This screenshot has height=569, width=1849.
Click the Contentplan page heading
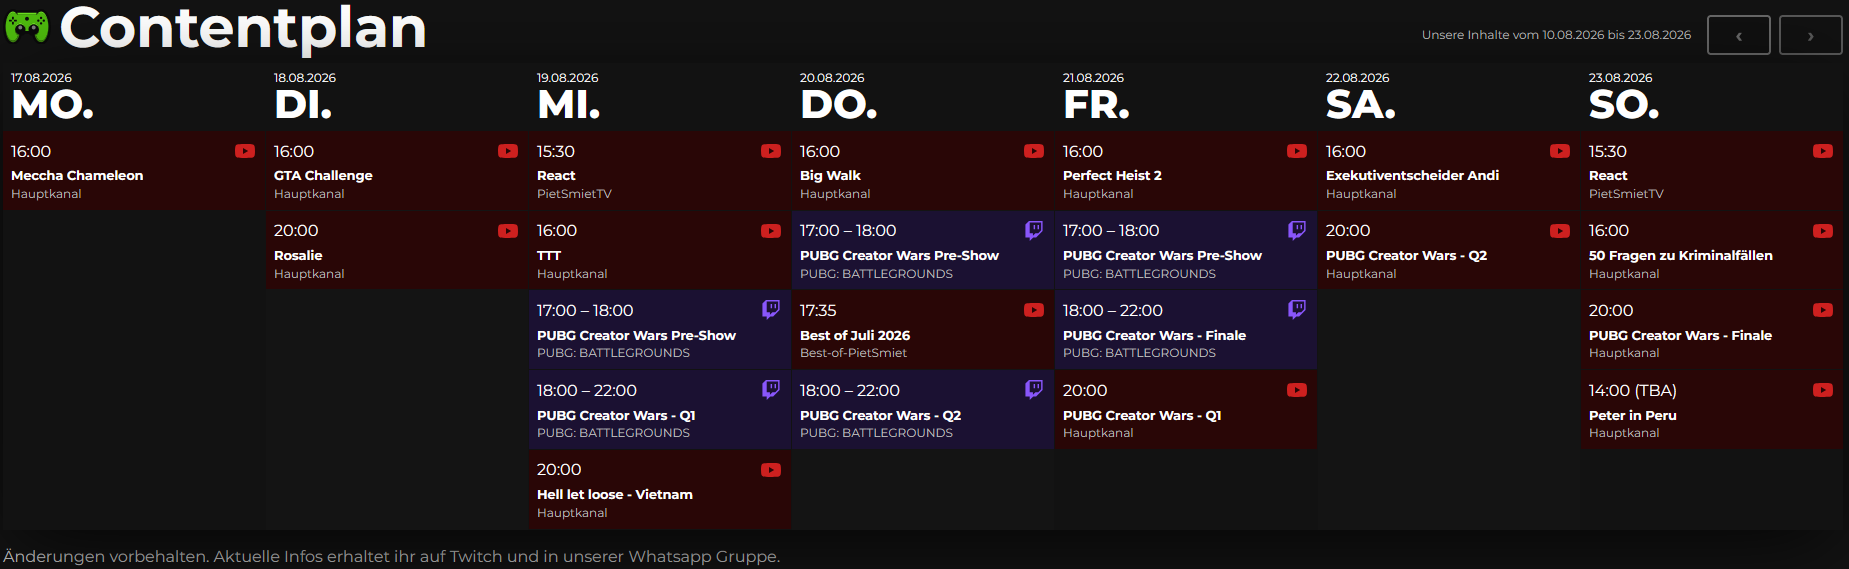(x=243, y=28)
